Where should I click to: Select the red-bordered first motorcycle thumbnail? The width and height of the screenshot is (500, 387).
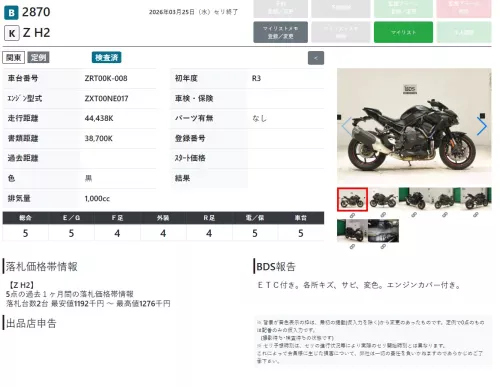(x=352, y=199)
